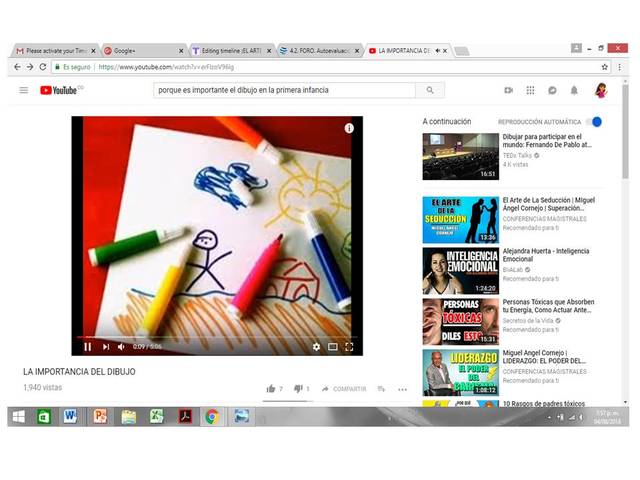
Task: Open the photo viewer taskbar icon
Action: [x=241, y=417]
